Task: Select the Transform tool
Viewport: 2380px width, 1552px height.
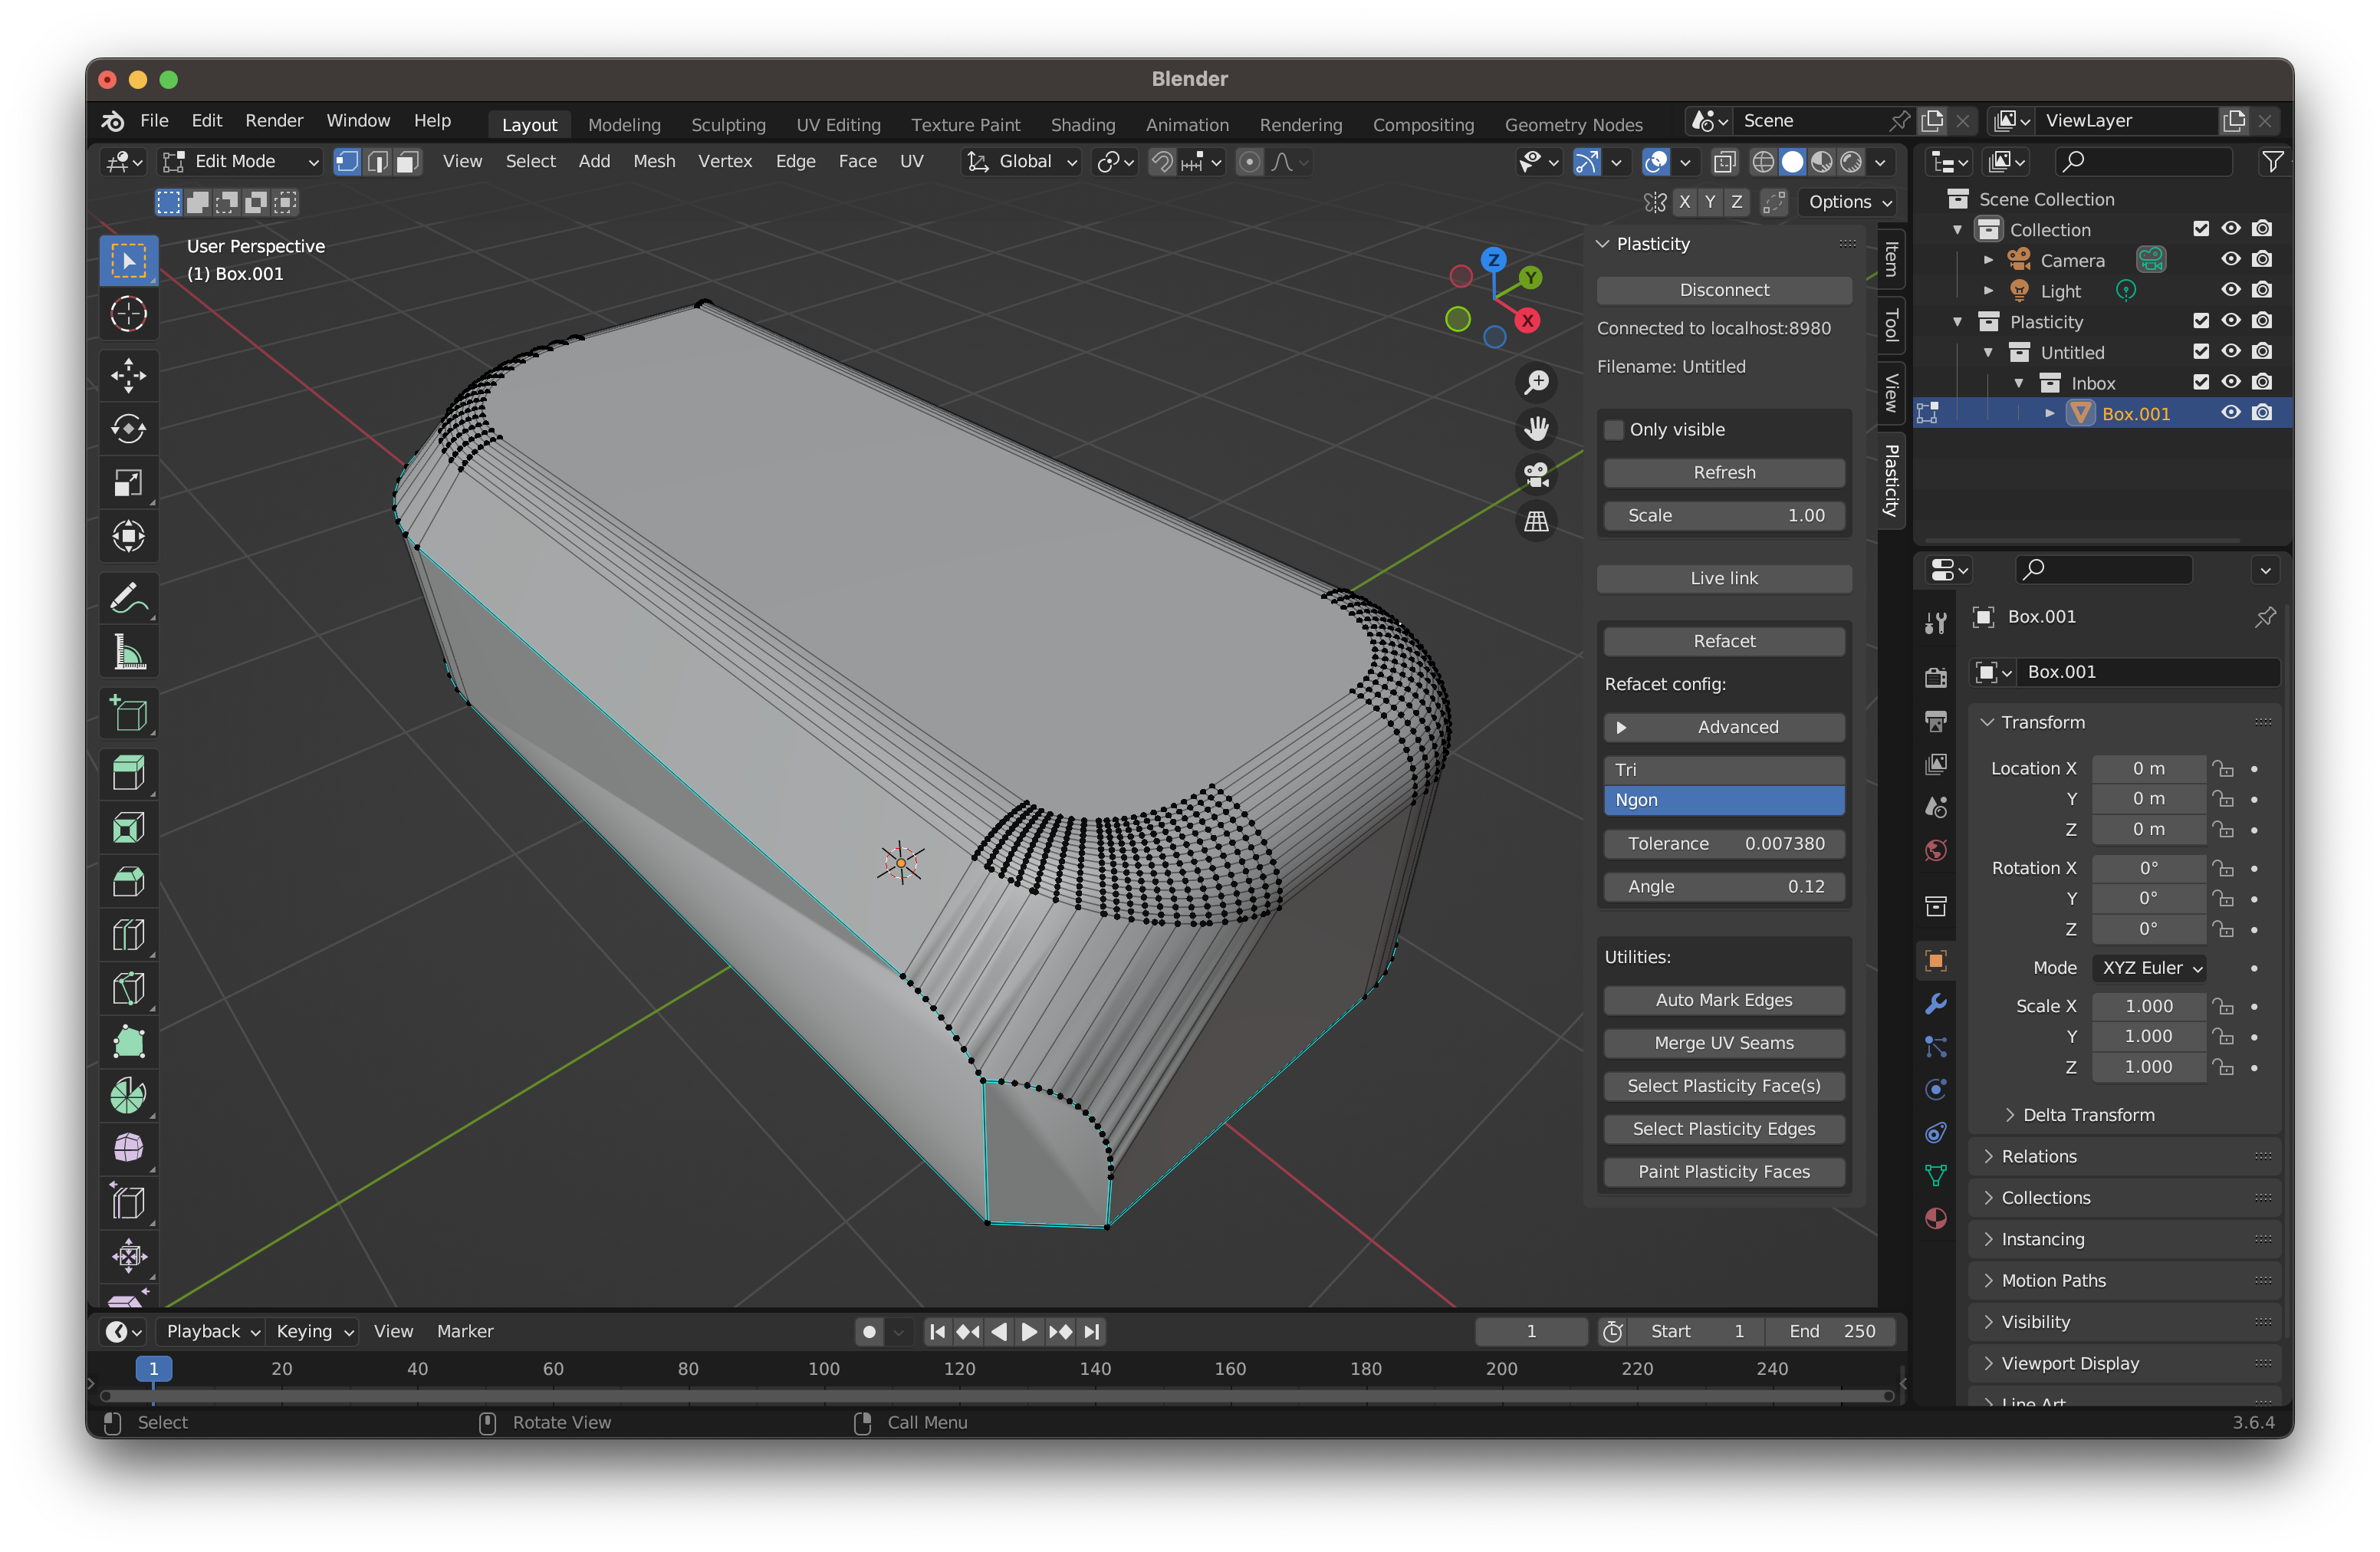Action: coord(128,537)
